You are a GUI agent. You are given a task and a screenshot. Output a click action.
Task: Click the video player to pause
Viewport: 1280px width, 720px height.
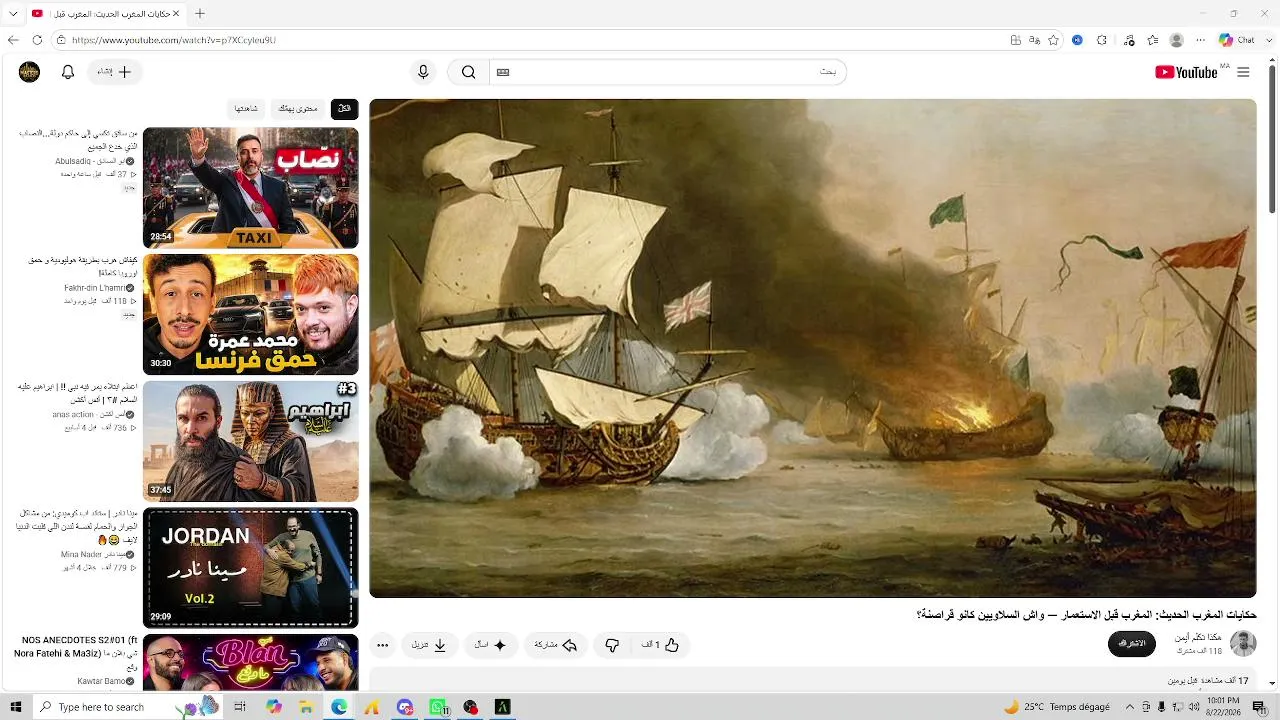click(x=813, y=348)
